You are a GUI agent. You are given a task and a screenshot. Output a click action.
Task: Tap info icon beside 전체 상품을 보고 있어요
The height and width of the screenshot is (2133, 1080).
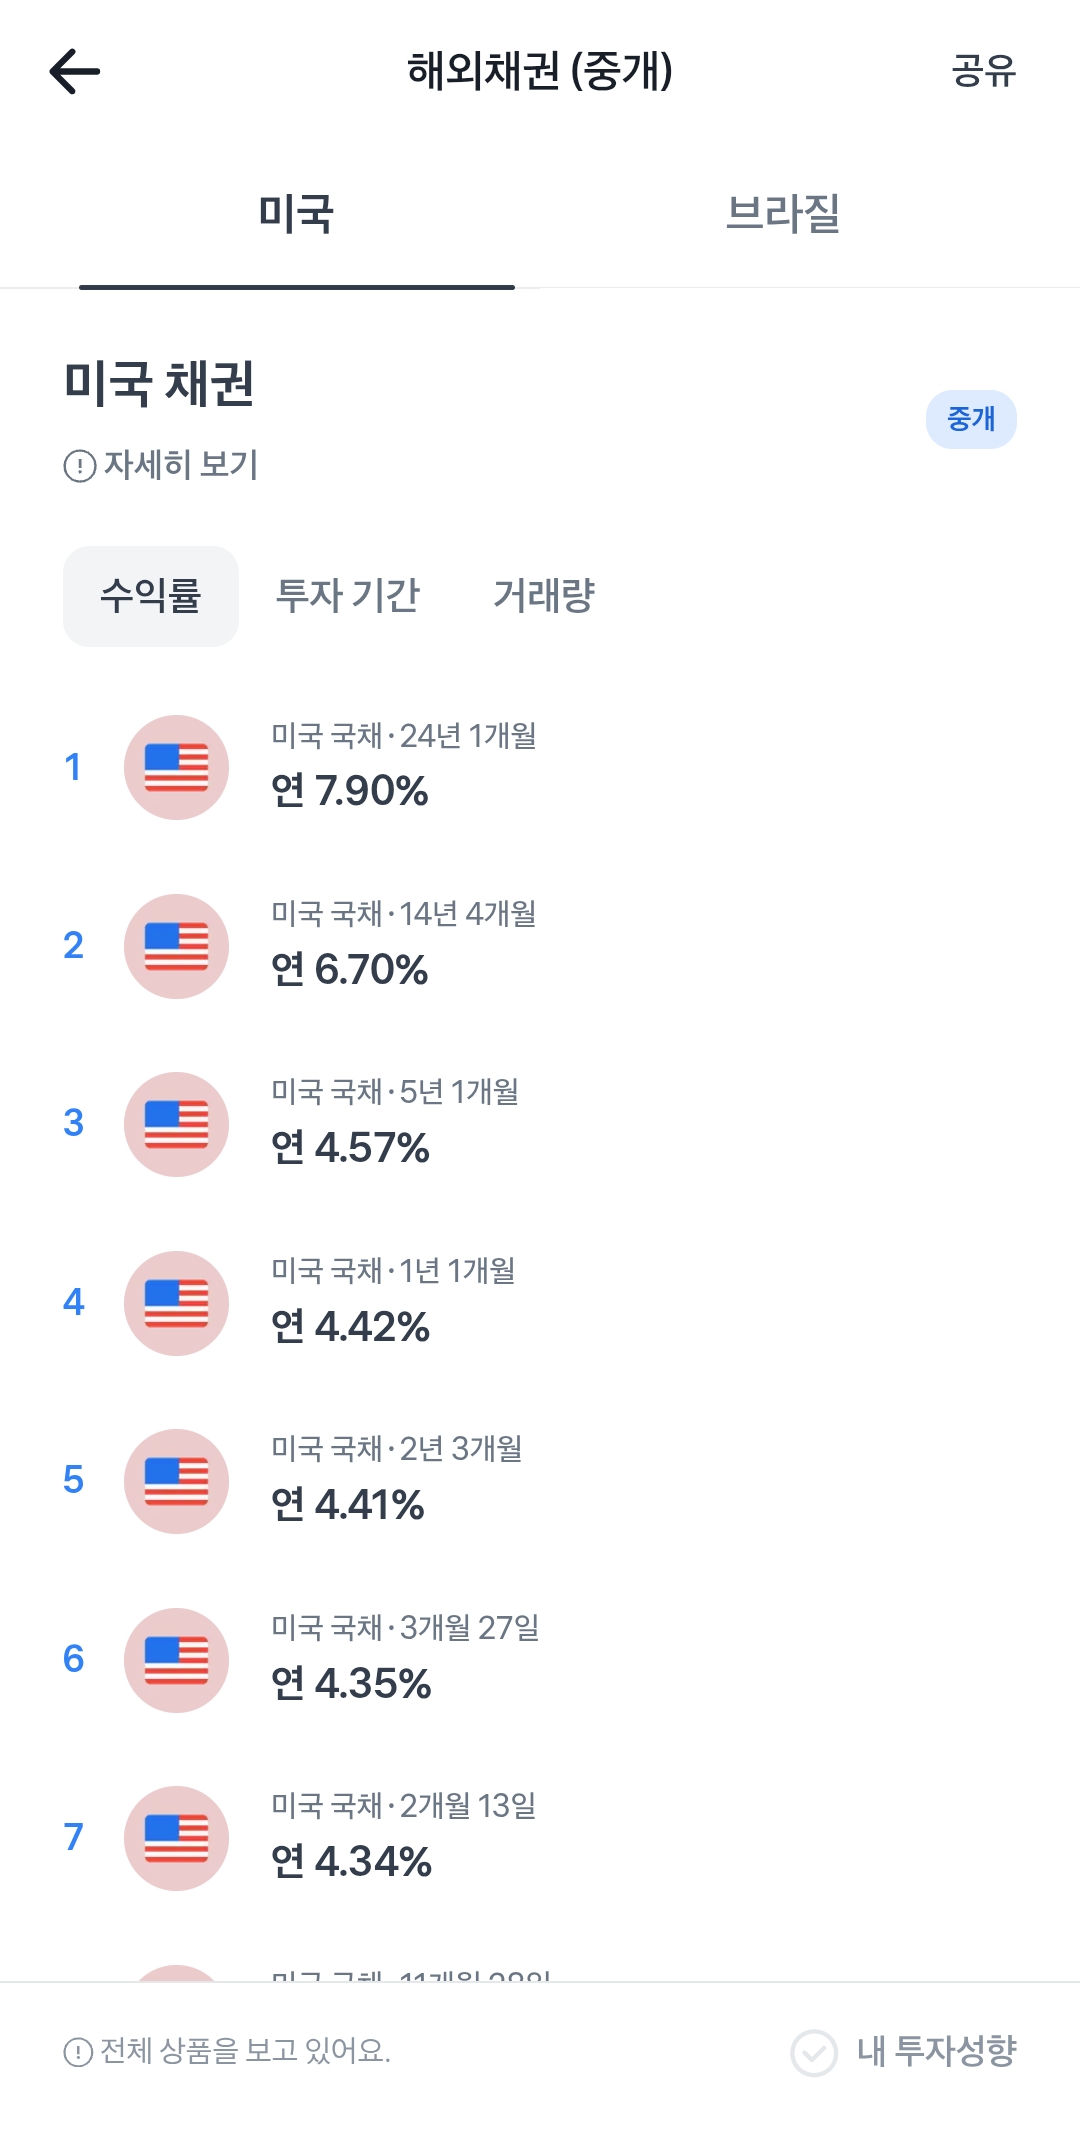click(x=78, y=2053)
